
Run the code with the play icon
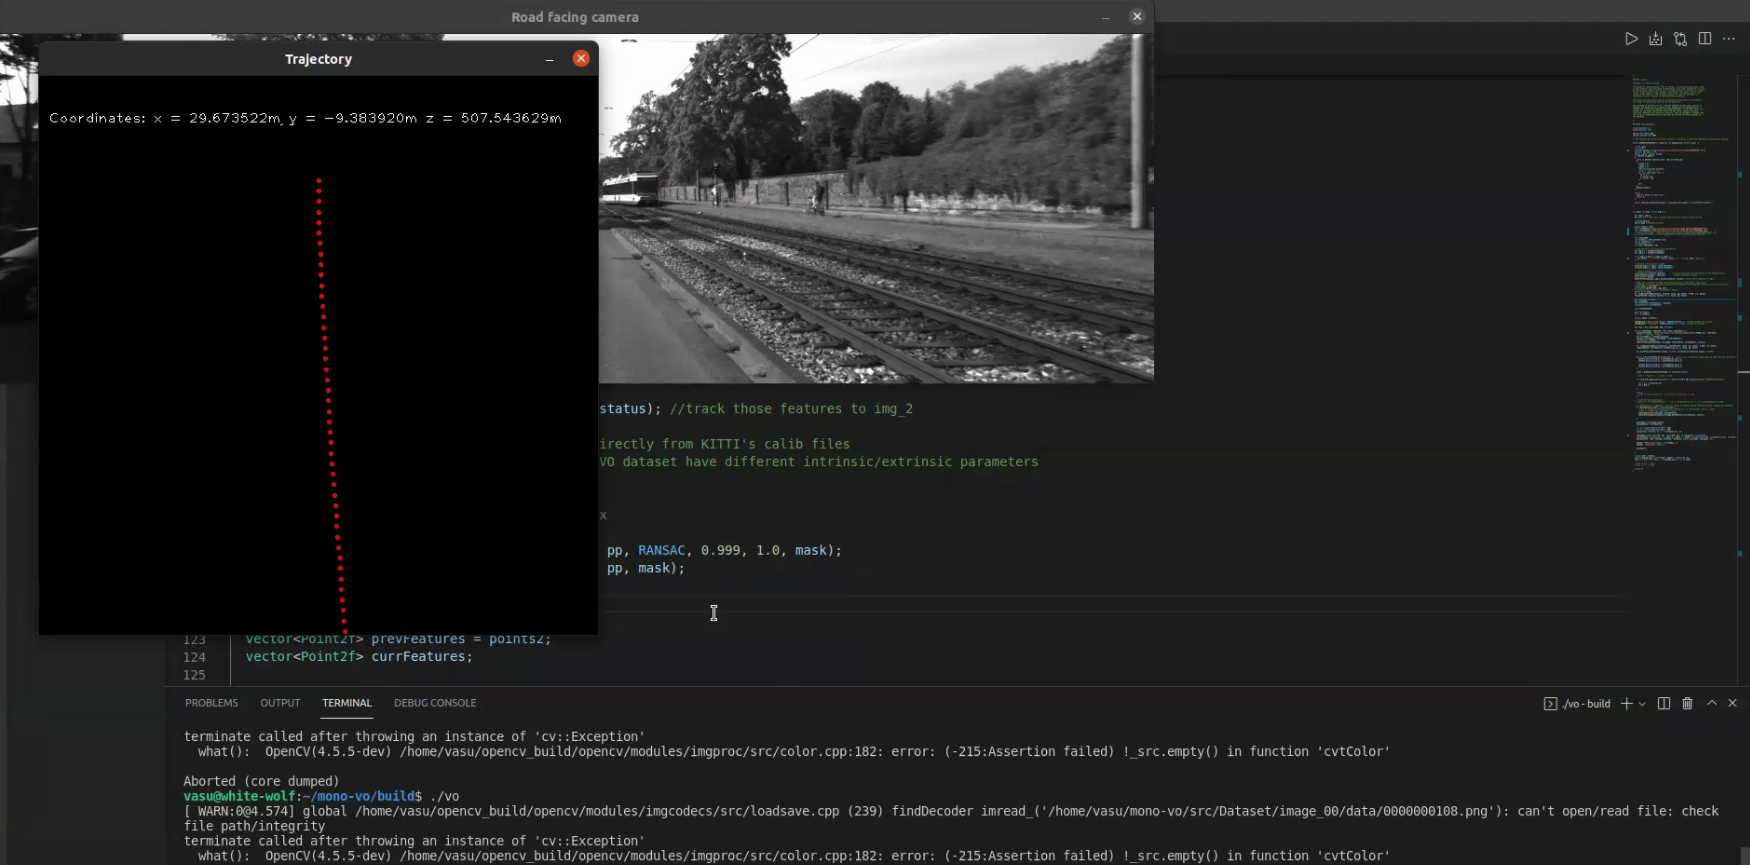click(x=1631, y=39)
